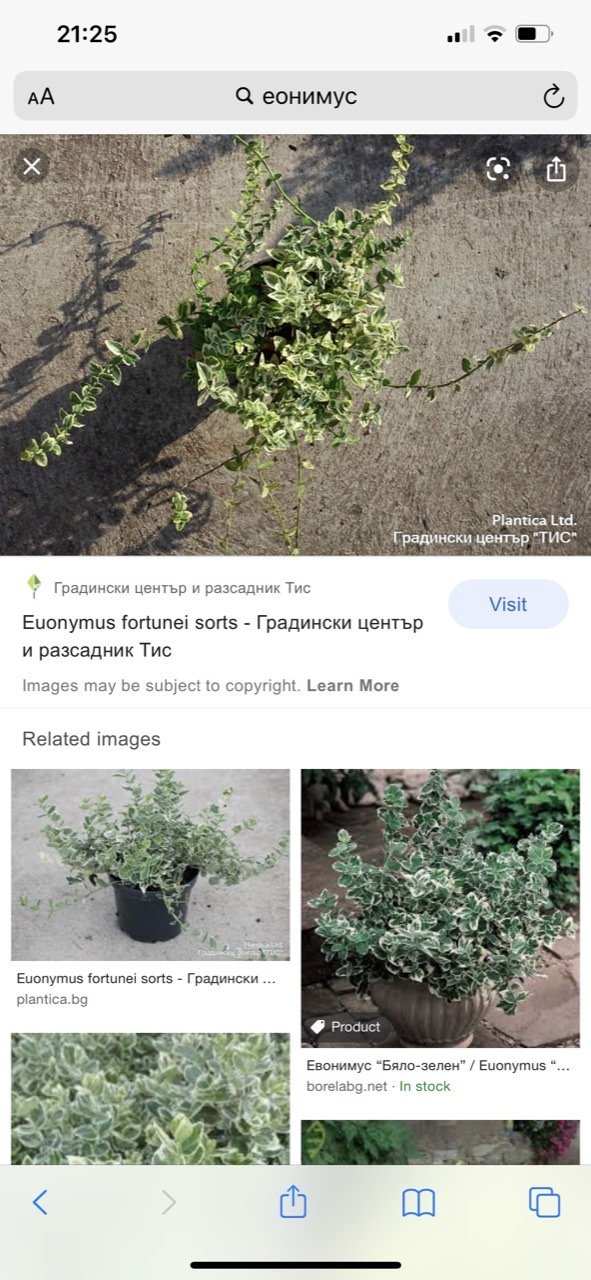
Task: Tap the aA reader options icon
Action: (41, 97)
